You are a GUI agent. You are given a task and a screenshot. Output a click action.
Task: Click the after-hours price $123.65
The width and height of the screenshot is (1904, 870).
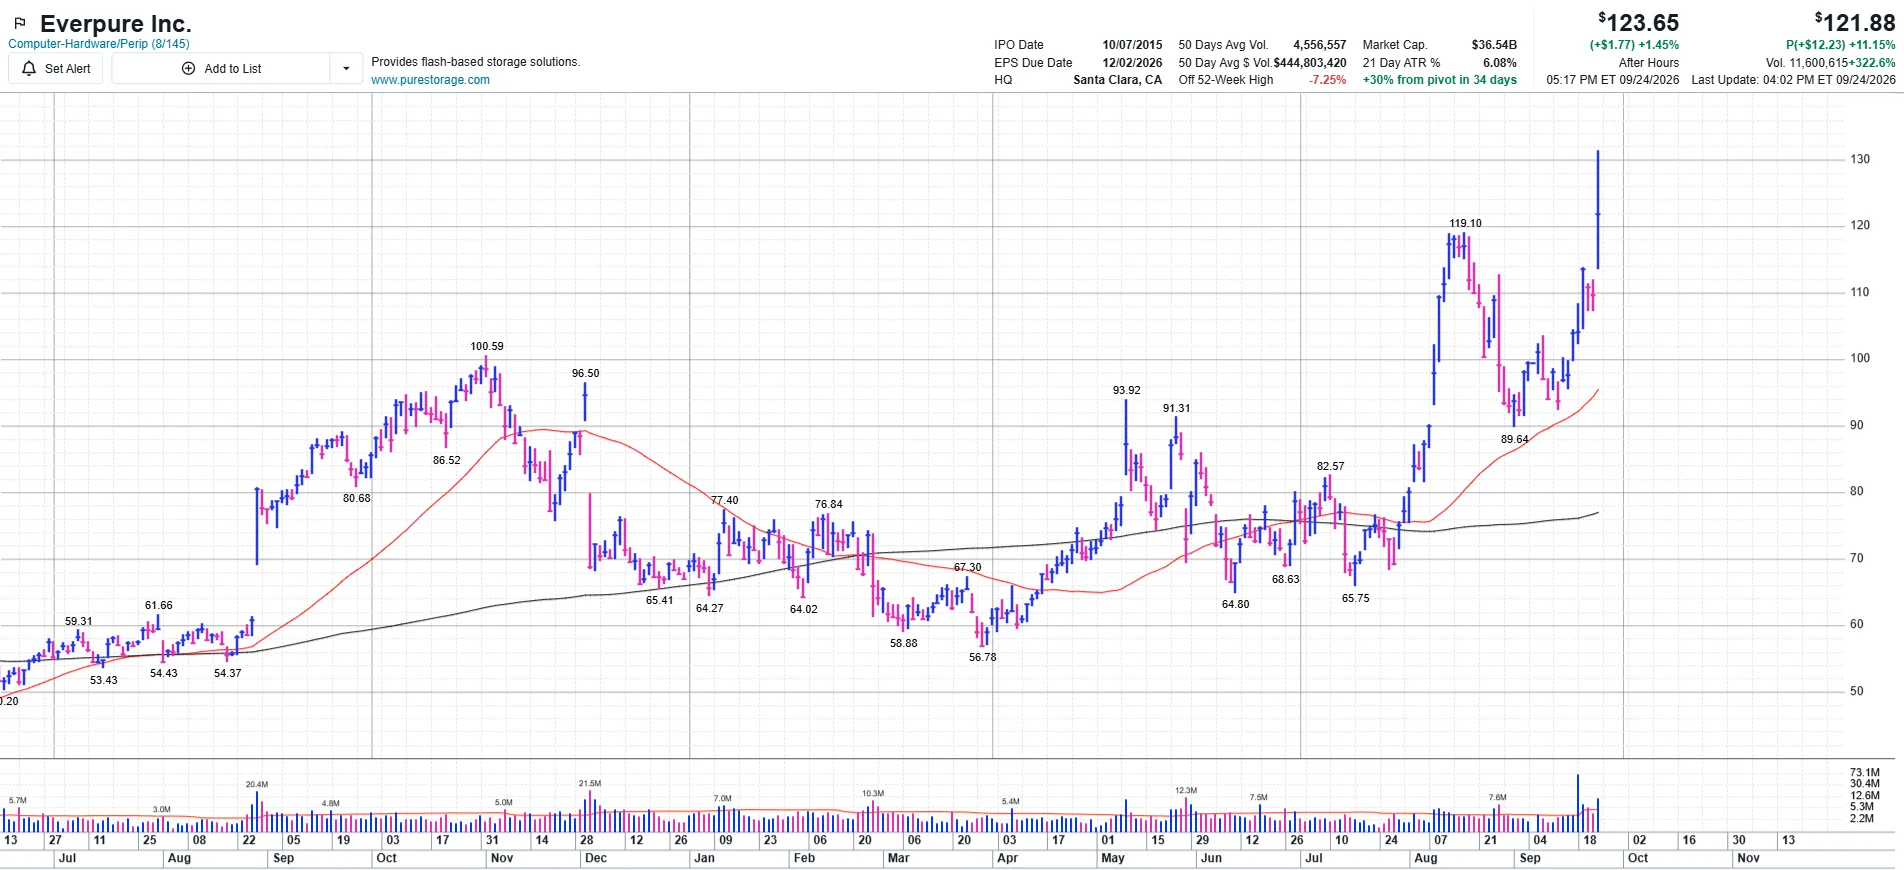1639,23
